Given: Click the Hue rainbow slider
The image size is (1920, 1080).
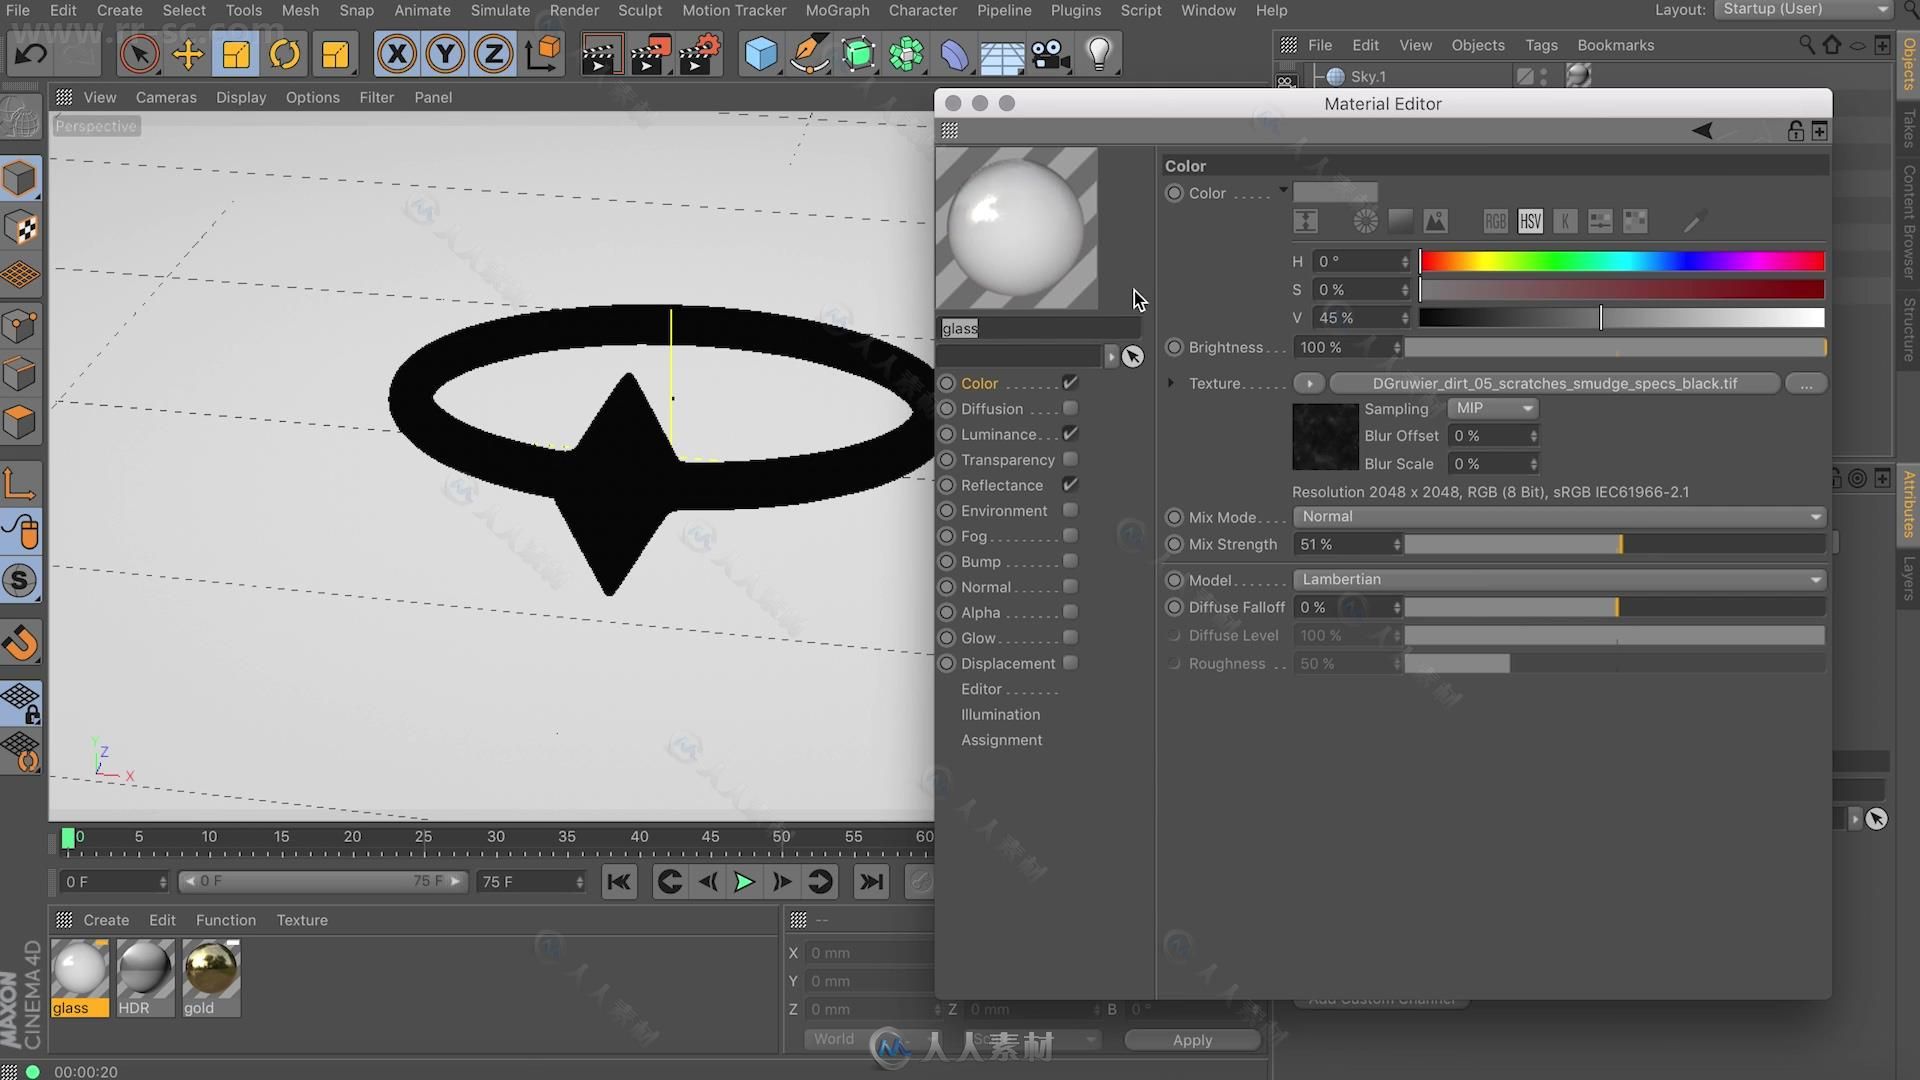Looking at the screenshot, I should pyautogui.click(x=1622, y=262).
